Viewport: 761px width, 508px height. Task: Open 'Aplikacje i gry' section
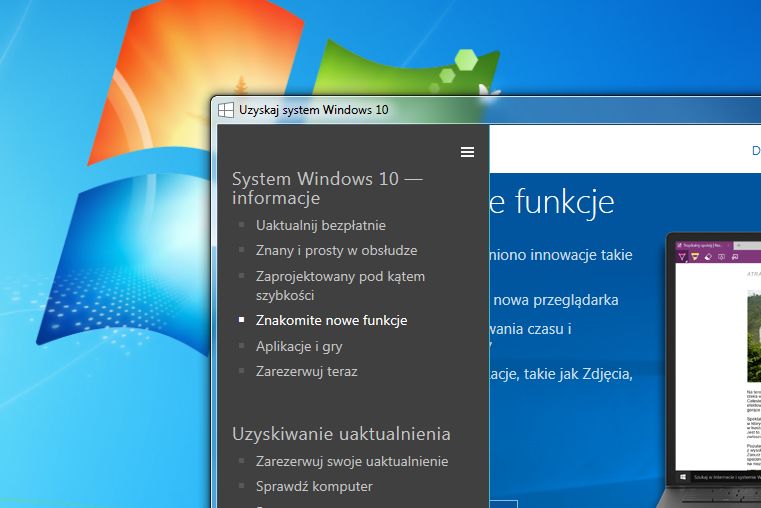(x=299, y=346)
